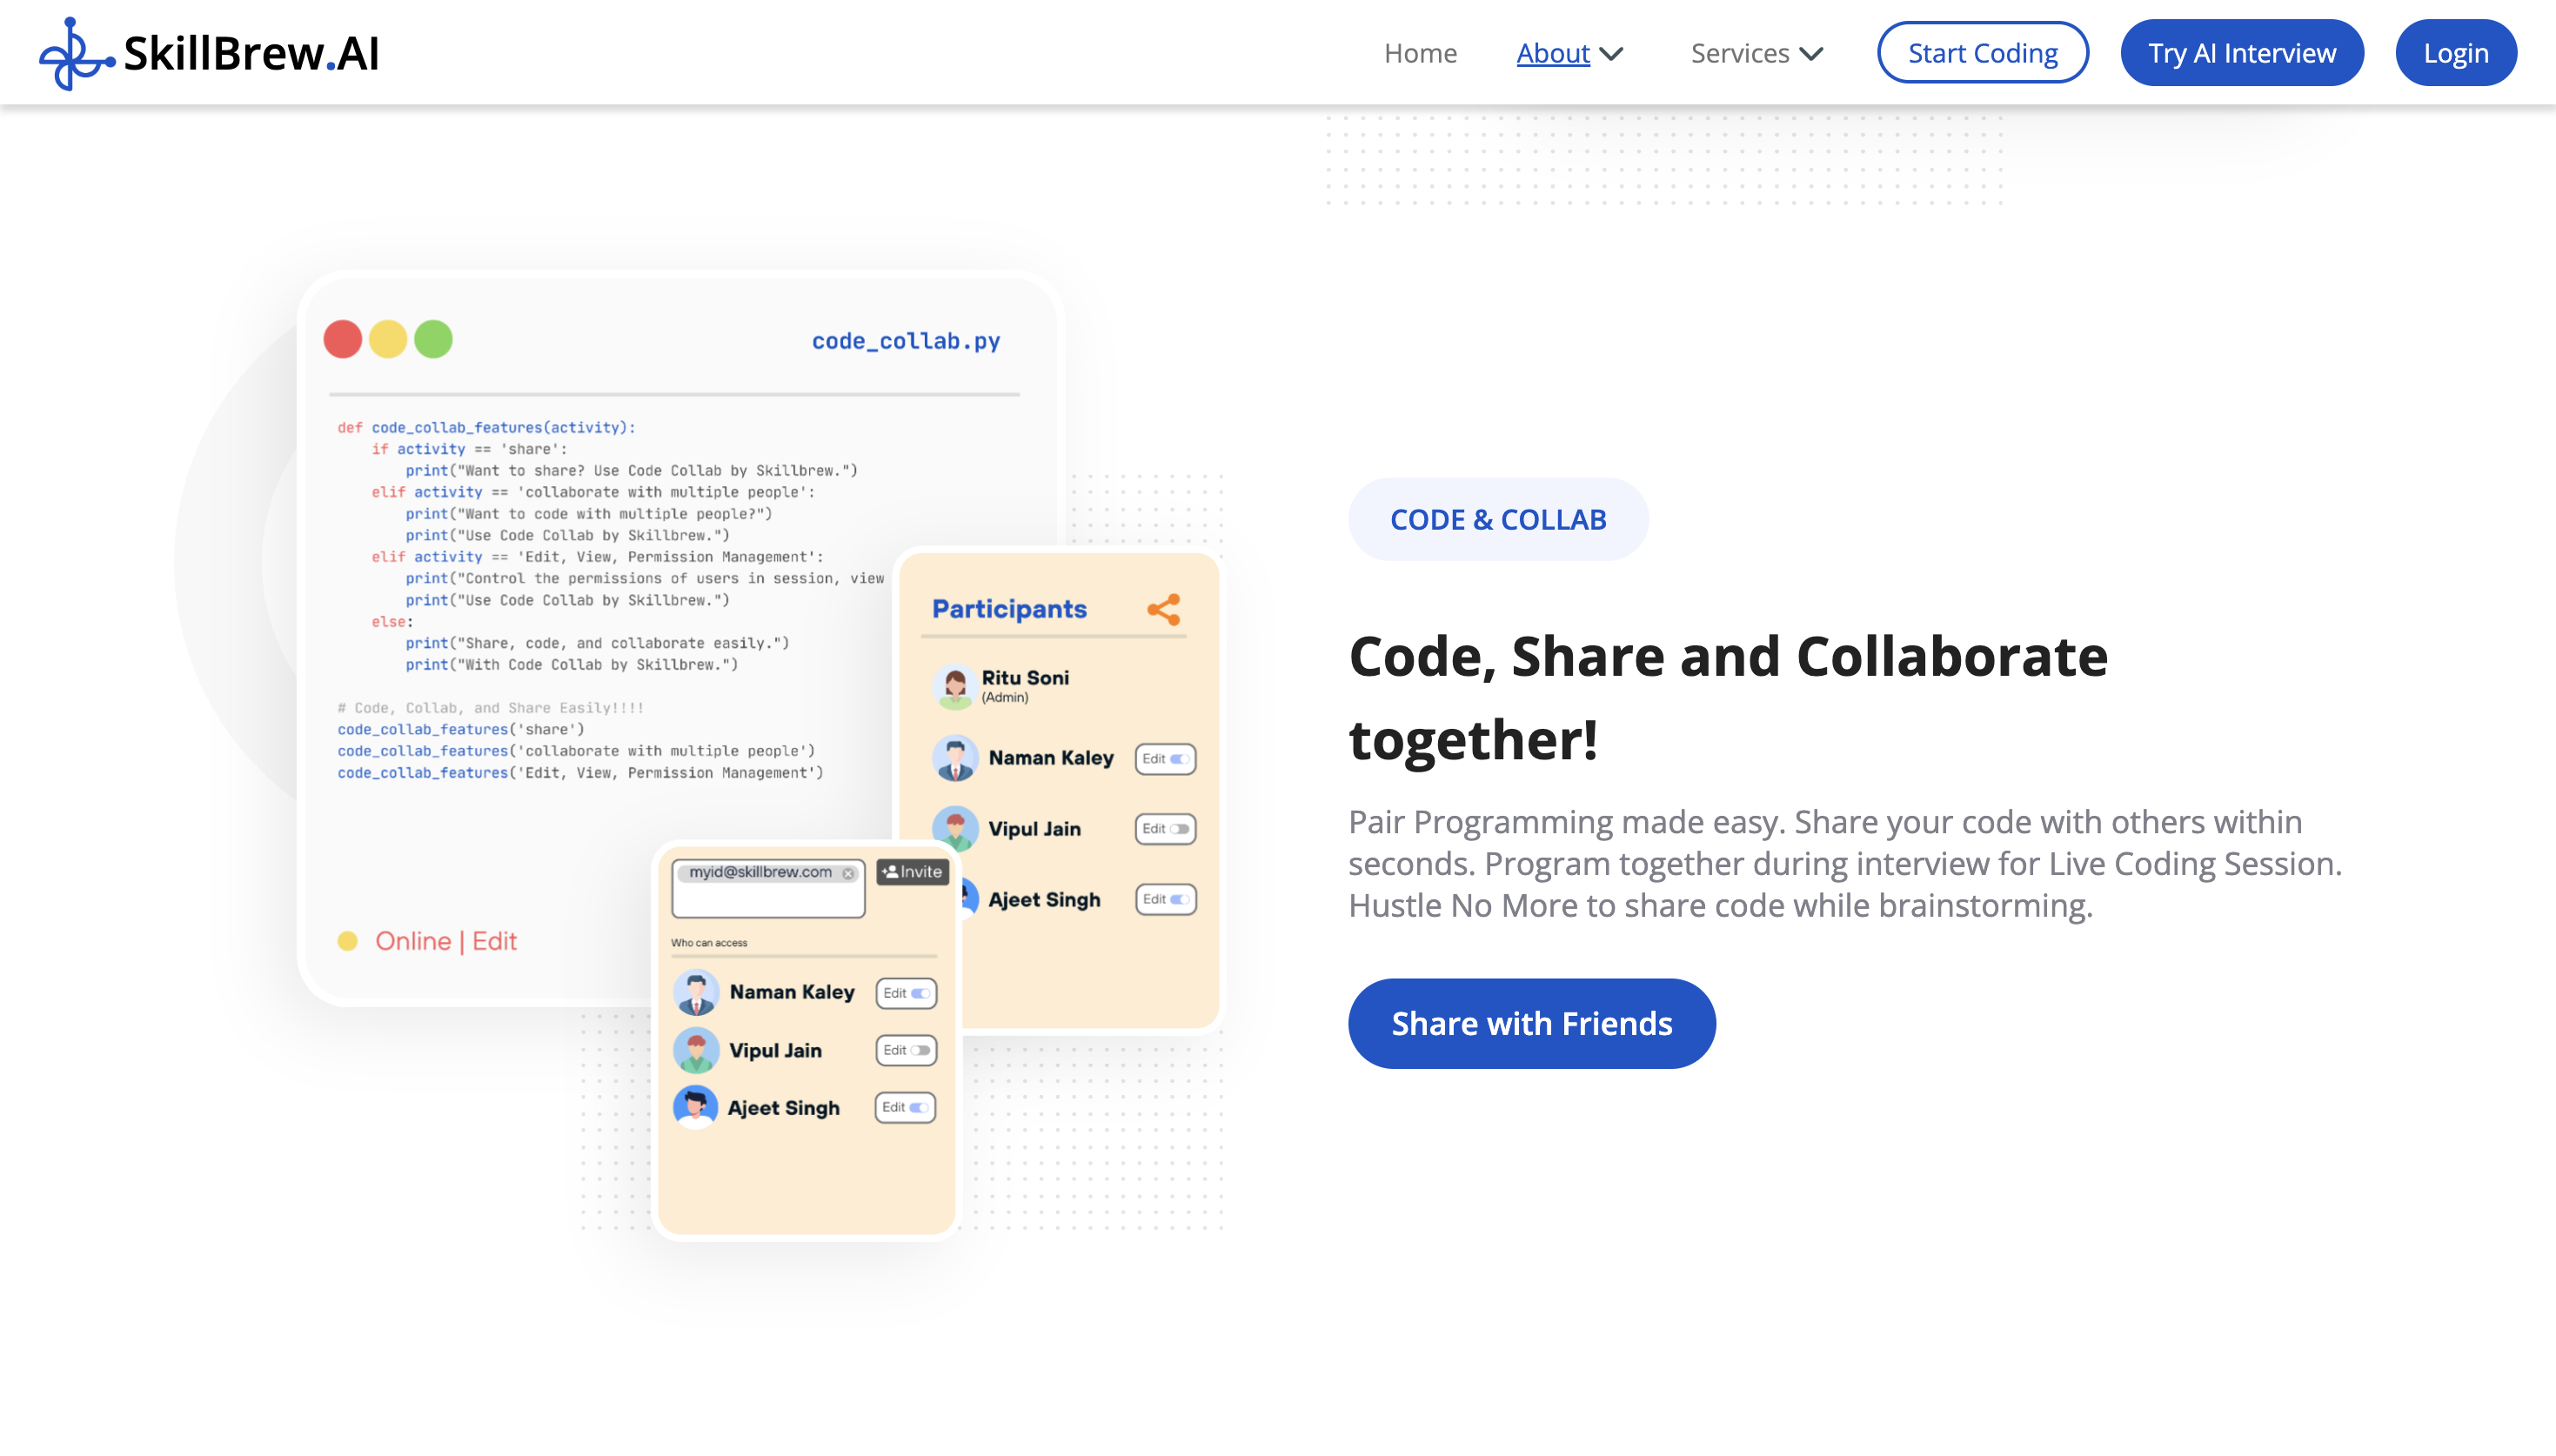Click Ajeet Singh's avatar under Who can access
2556x1456 pixels.
[695, 1107]
